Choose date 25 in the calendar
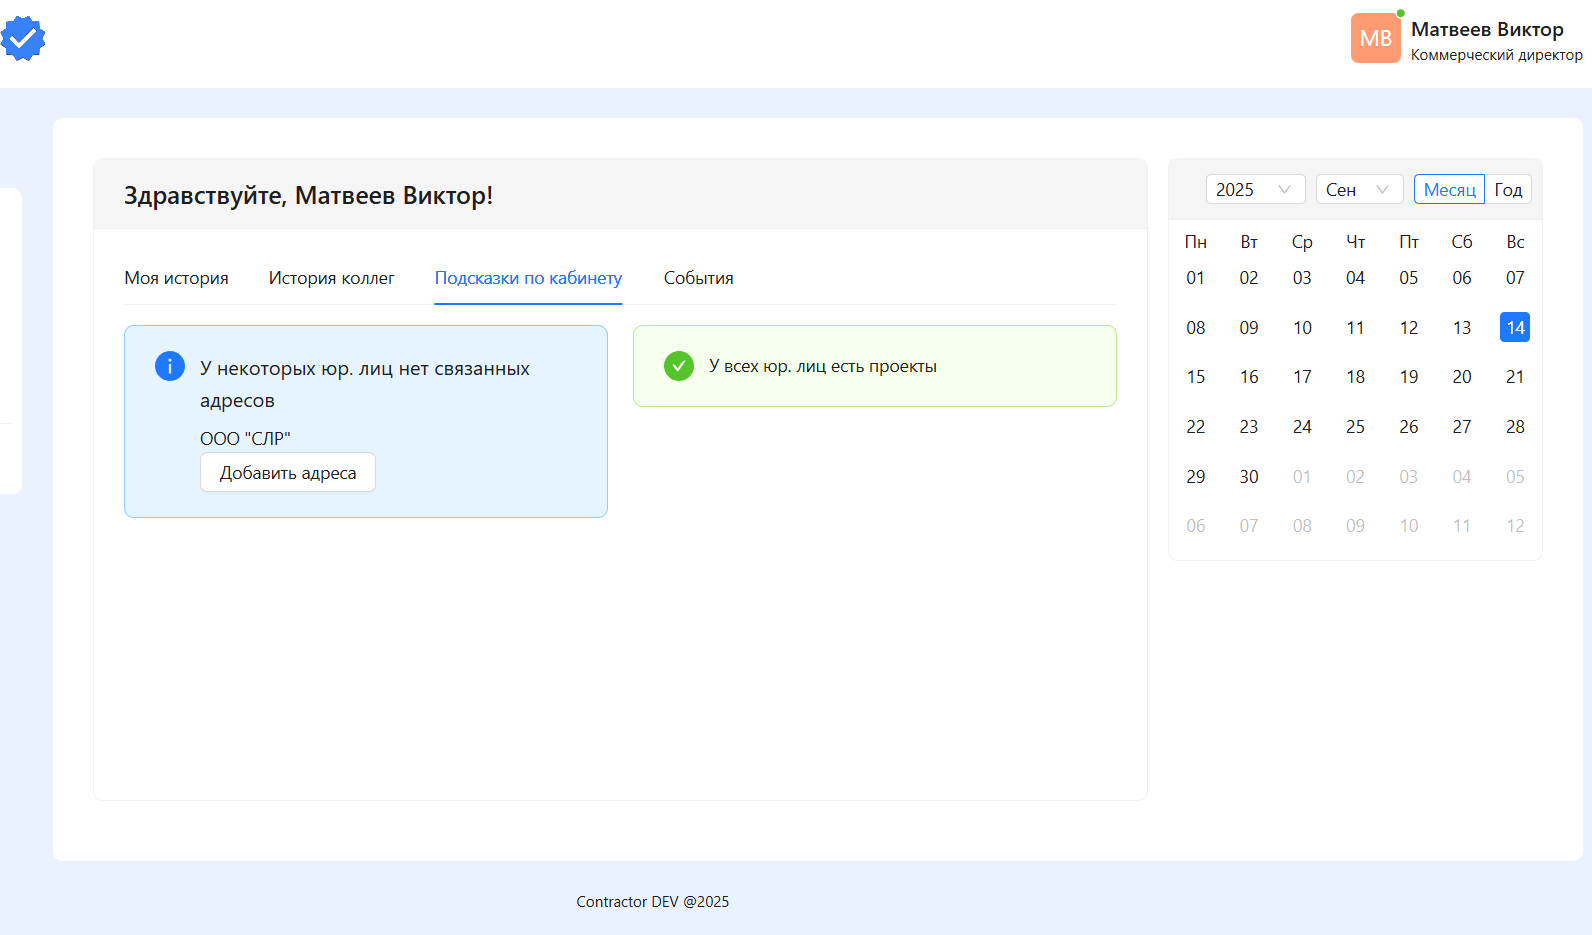The width and height of the screenshot is (1592, 935). tap(1355, 427)
